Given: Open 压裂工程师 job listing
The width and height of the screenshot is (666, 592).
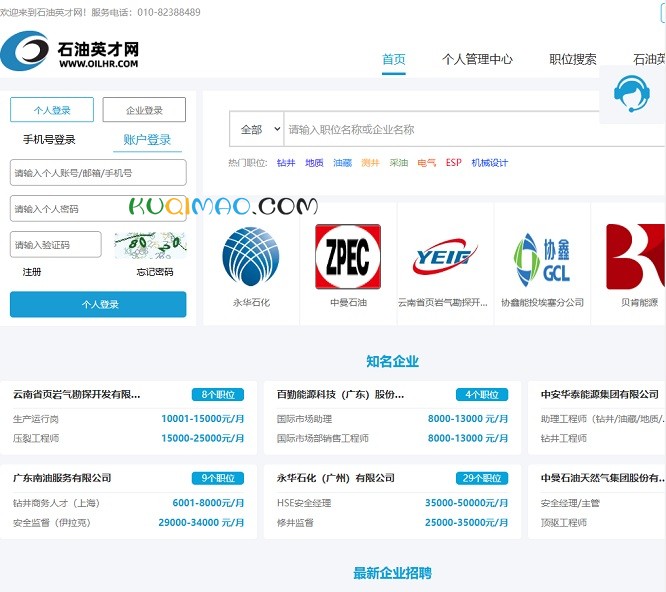Looking at the screenshot, I should [x=36, y=438].
